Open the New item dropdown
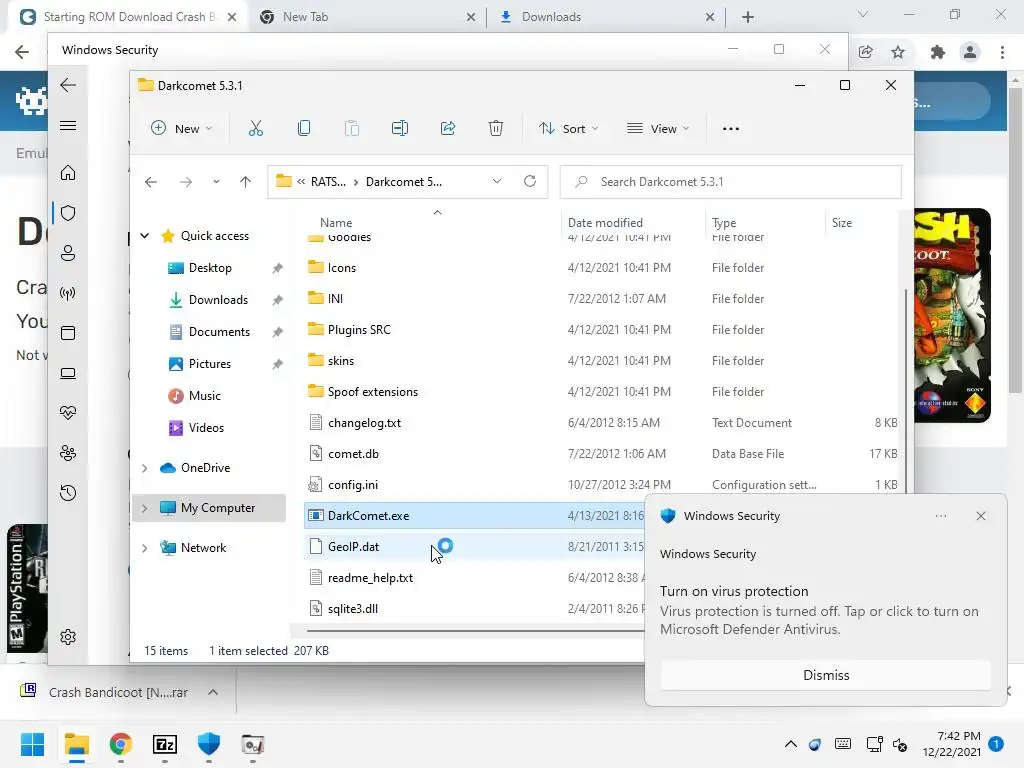Viewport: 1024px width, 768px height. [182, 129]
